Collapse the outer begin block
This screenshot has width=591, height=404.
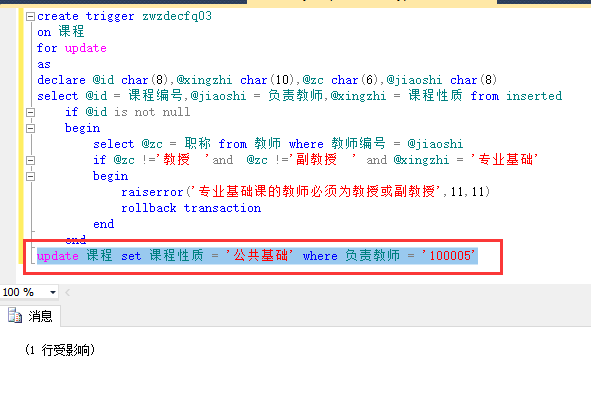click(30, 129)
